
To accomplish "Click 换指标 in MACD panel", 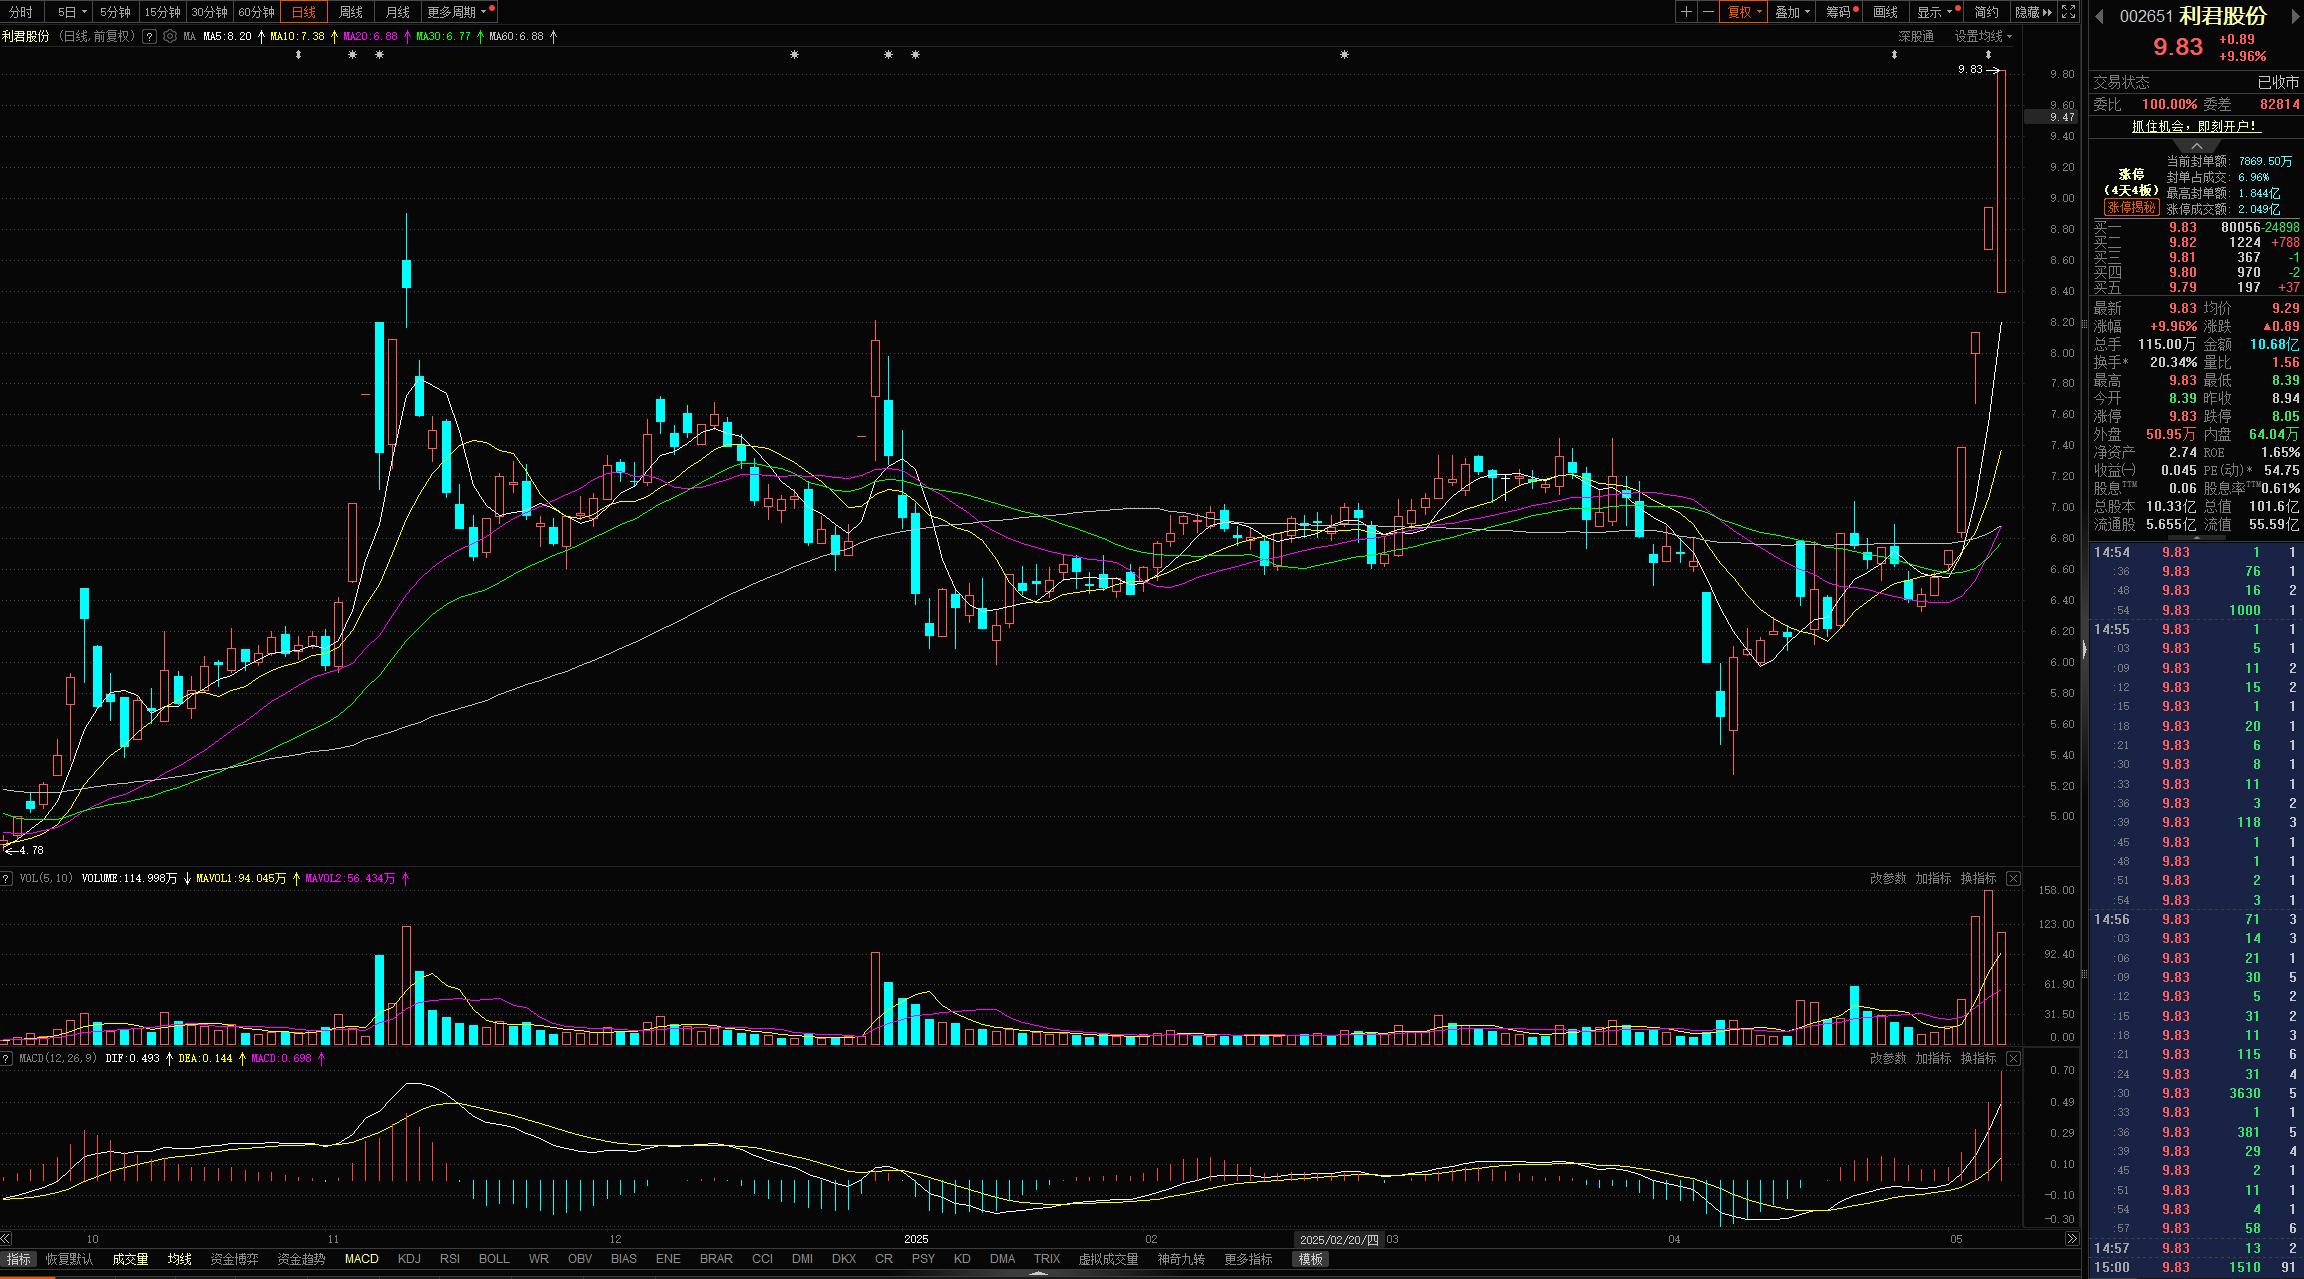I will pyautogui.click(x=1978, y=1058).
